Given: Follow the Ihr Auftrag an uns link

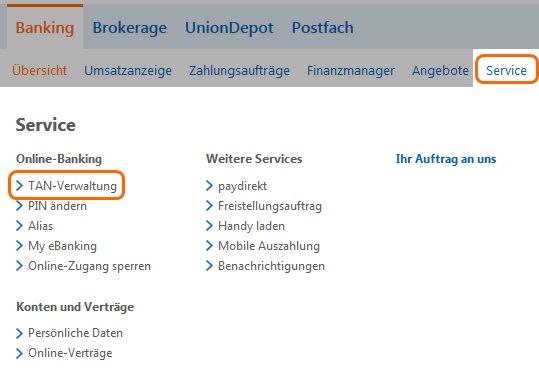Looking at the screenshot, I should tap(446, 159).
